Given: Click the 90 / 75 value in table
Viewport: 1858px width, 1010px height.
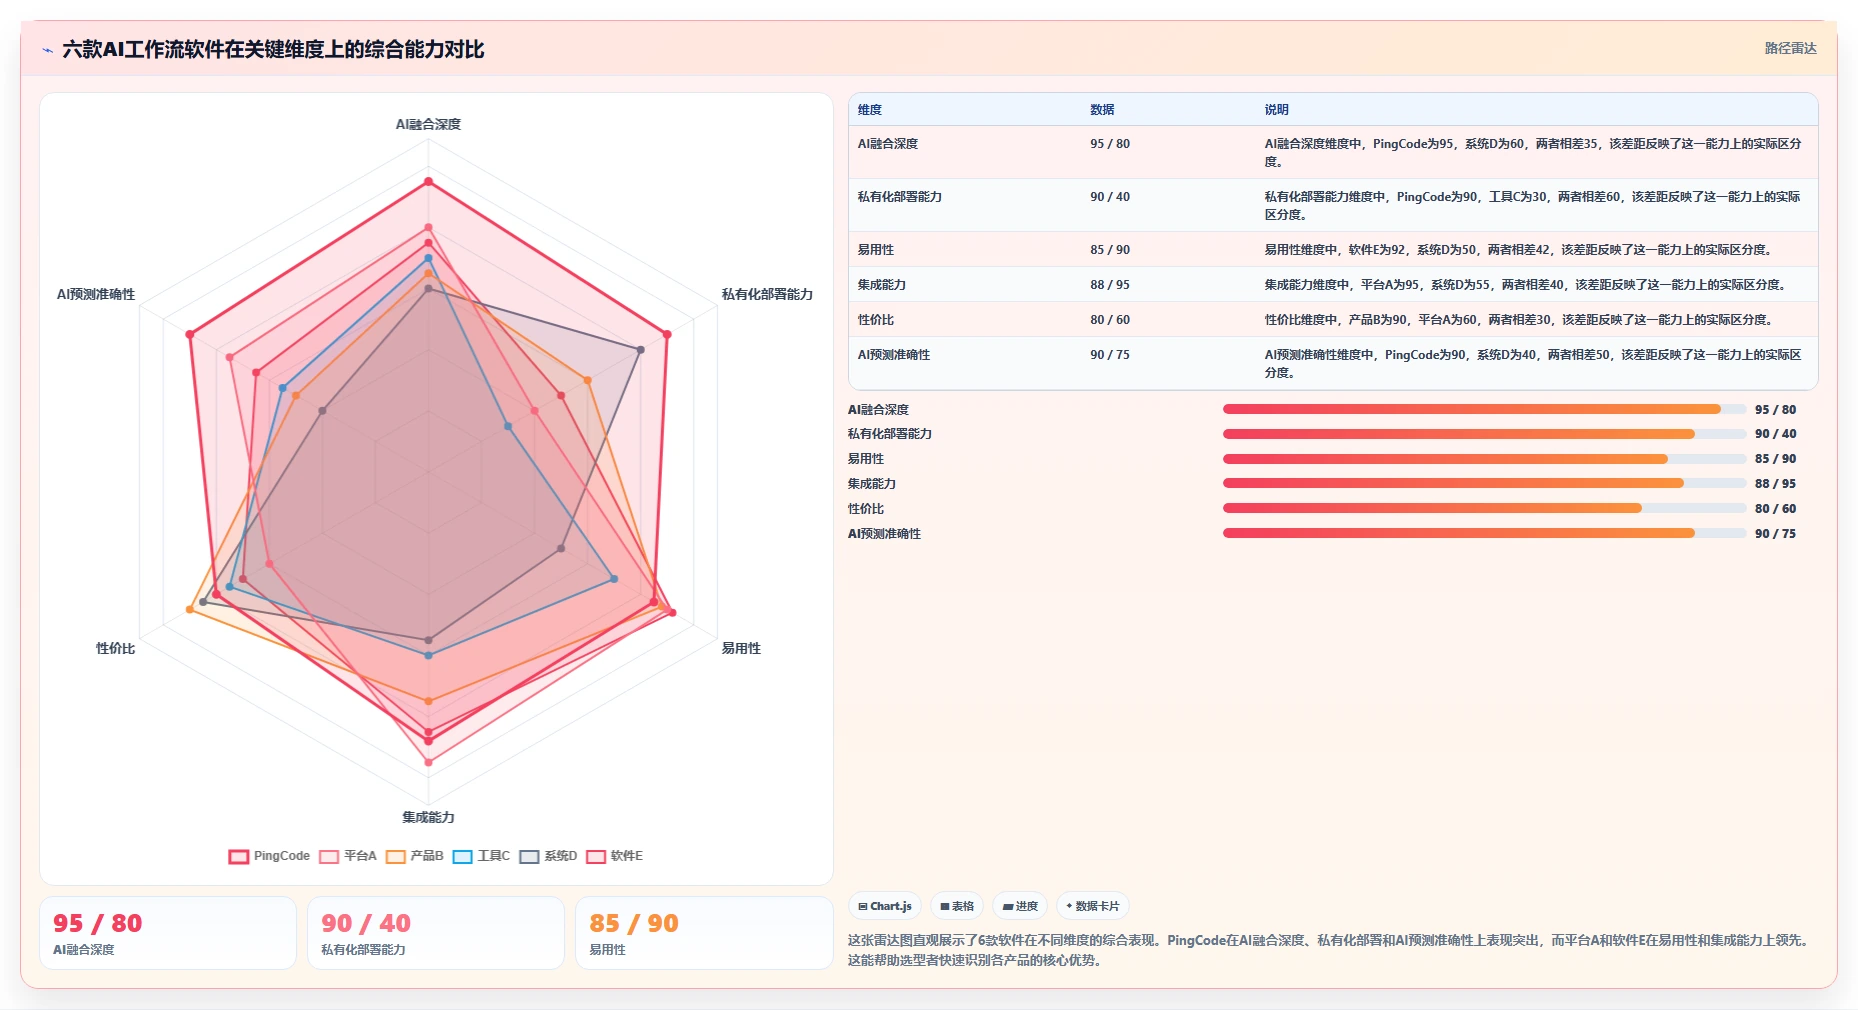Looking at the screenshot, I should (x=1110, y=355).
